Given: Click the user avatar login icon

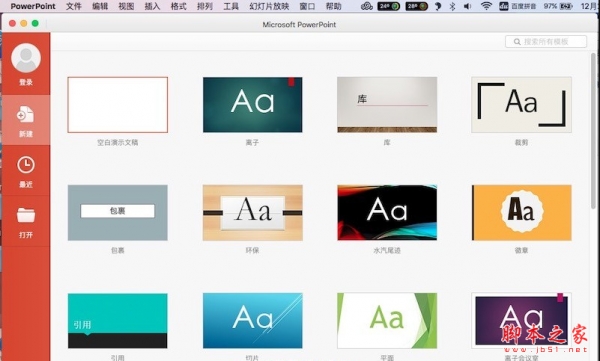Looking at the screenshot, I should point(26,58).
